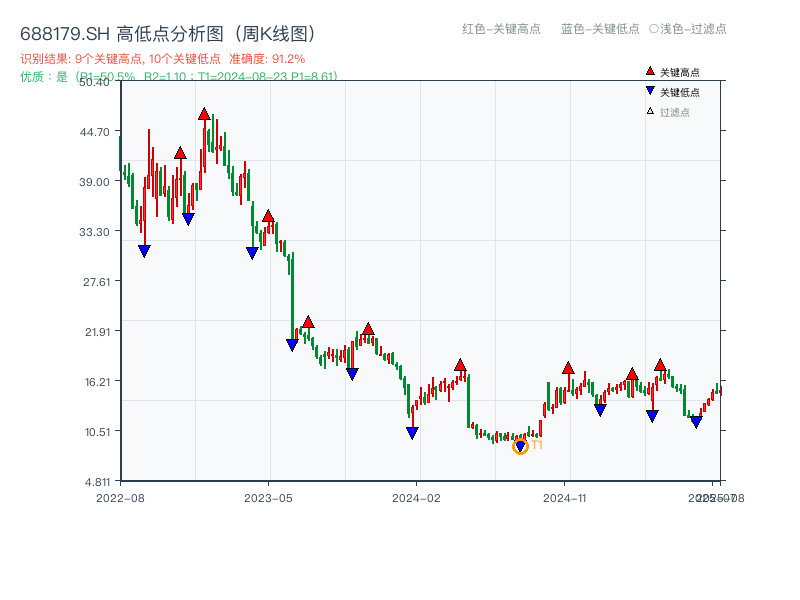Click the 688179.SH chart title

coord(165,32)
